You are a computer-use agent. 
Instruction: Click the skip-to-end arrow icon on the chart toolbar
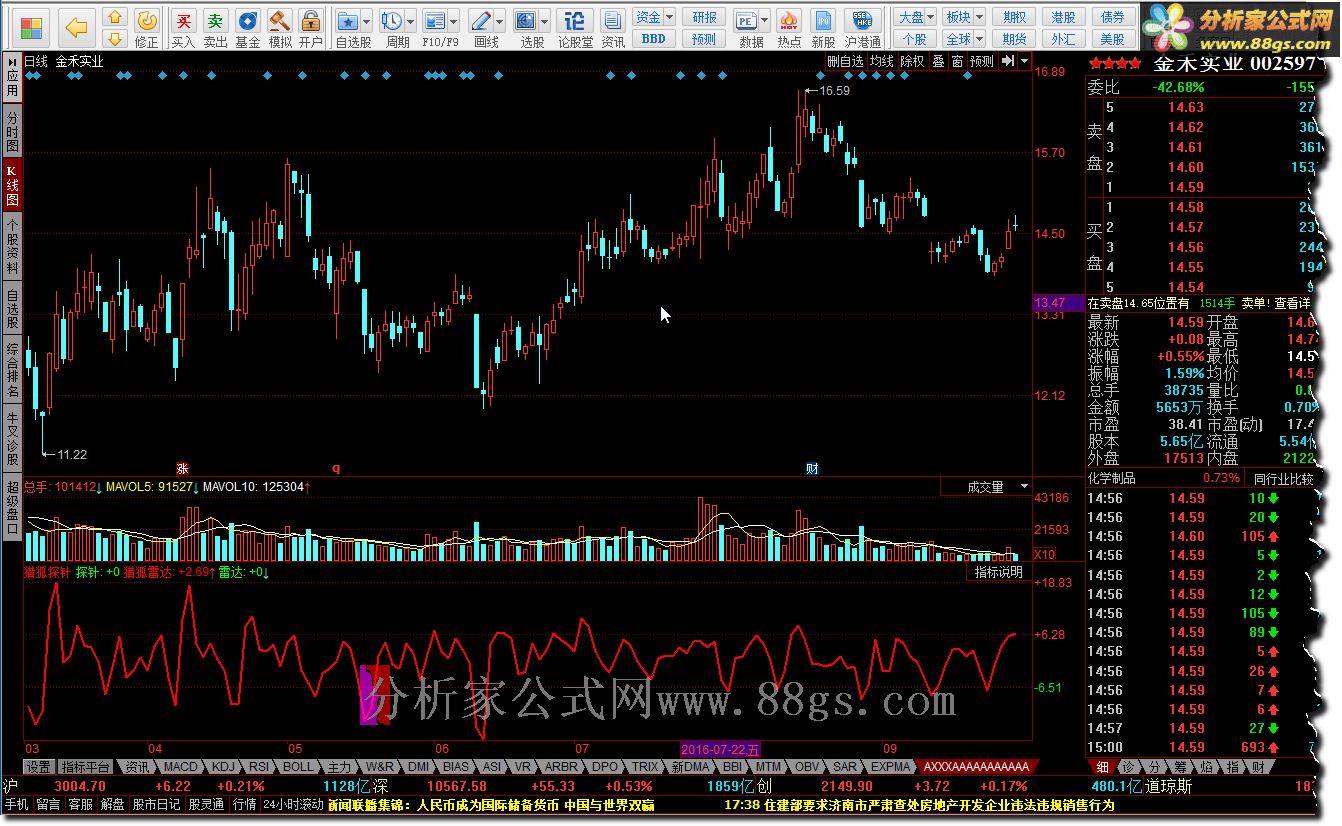click(x=1008, y=61)
